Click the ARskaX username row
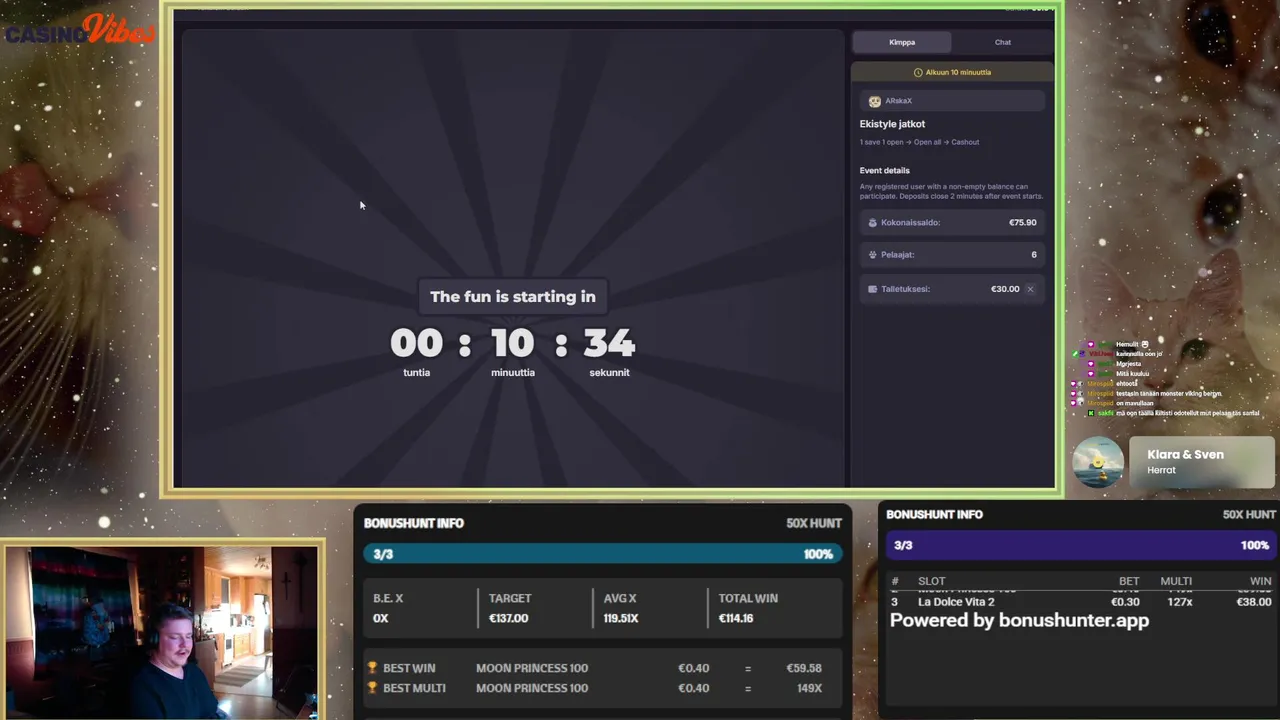 pos(952,101)
